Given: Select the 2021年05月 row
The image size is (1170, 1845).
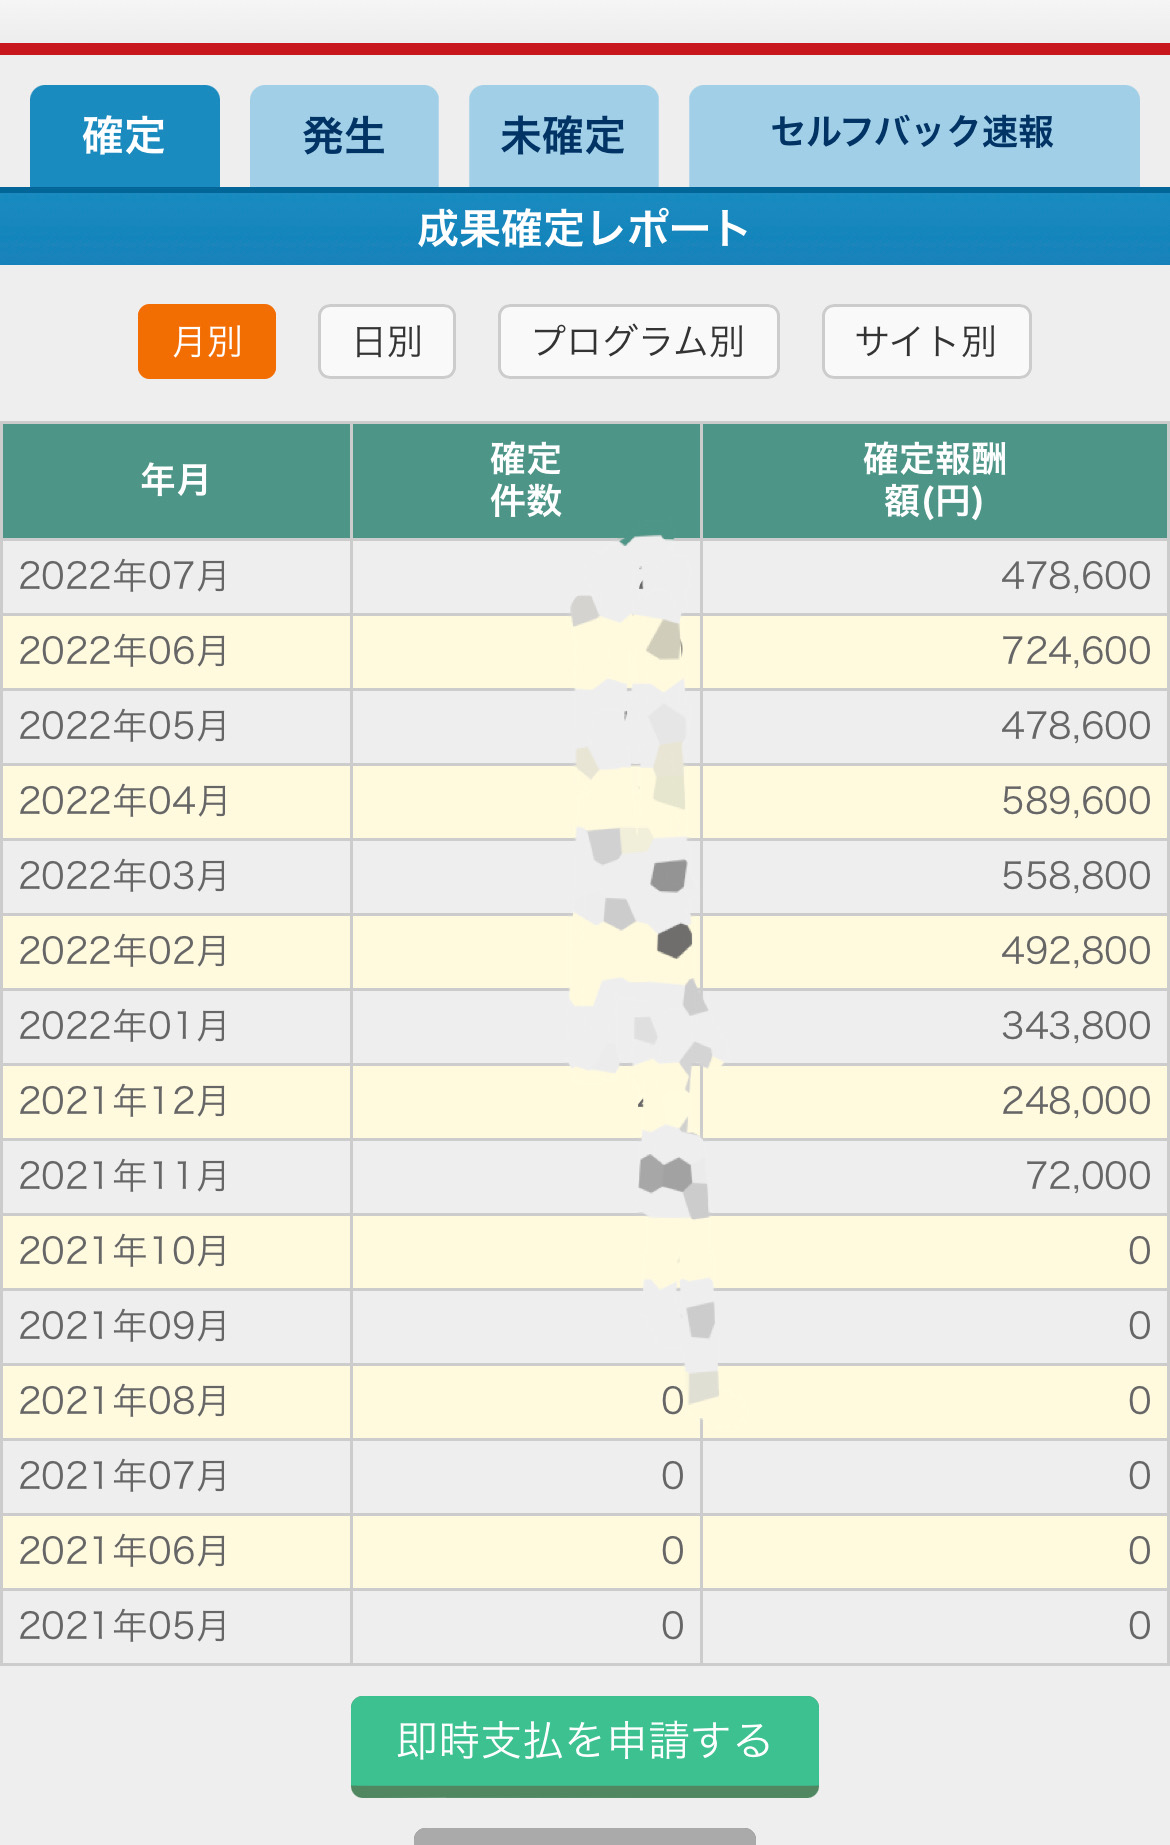Looking at the screenshot, I should point(124,1627).
